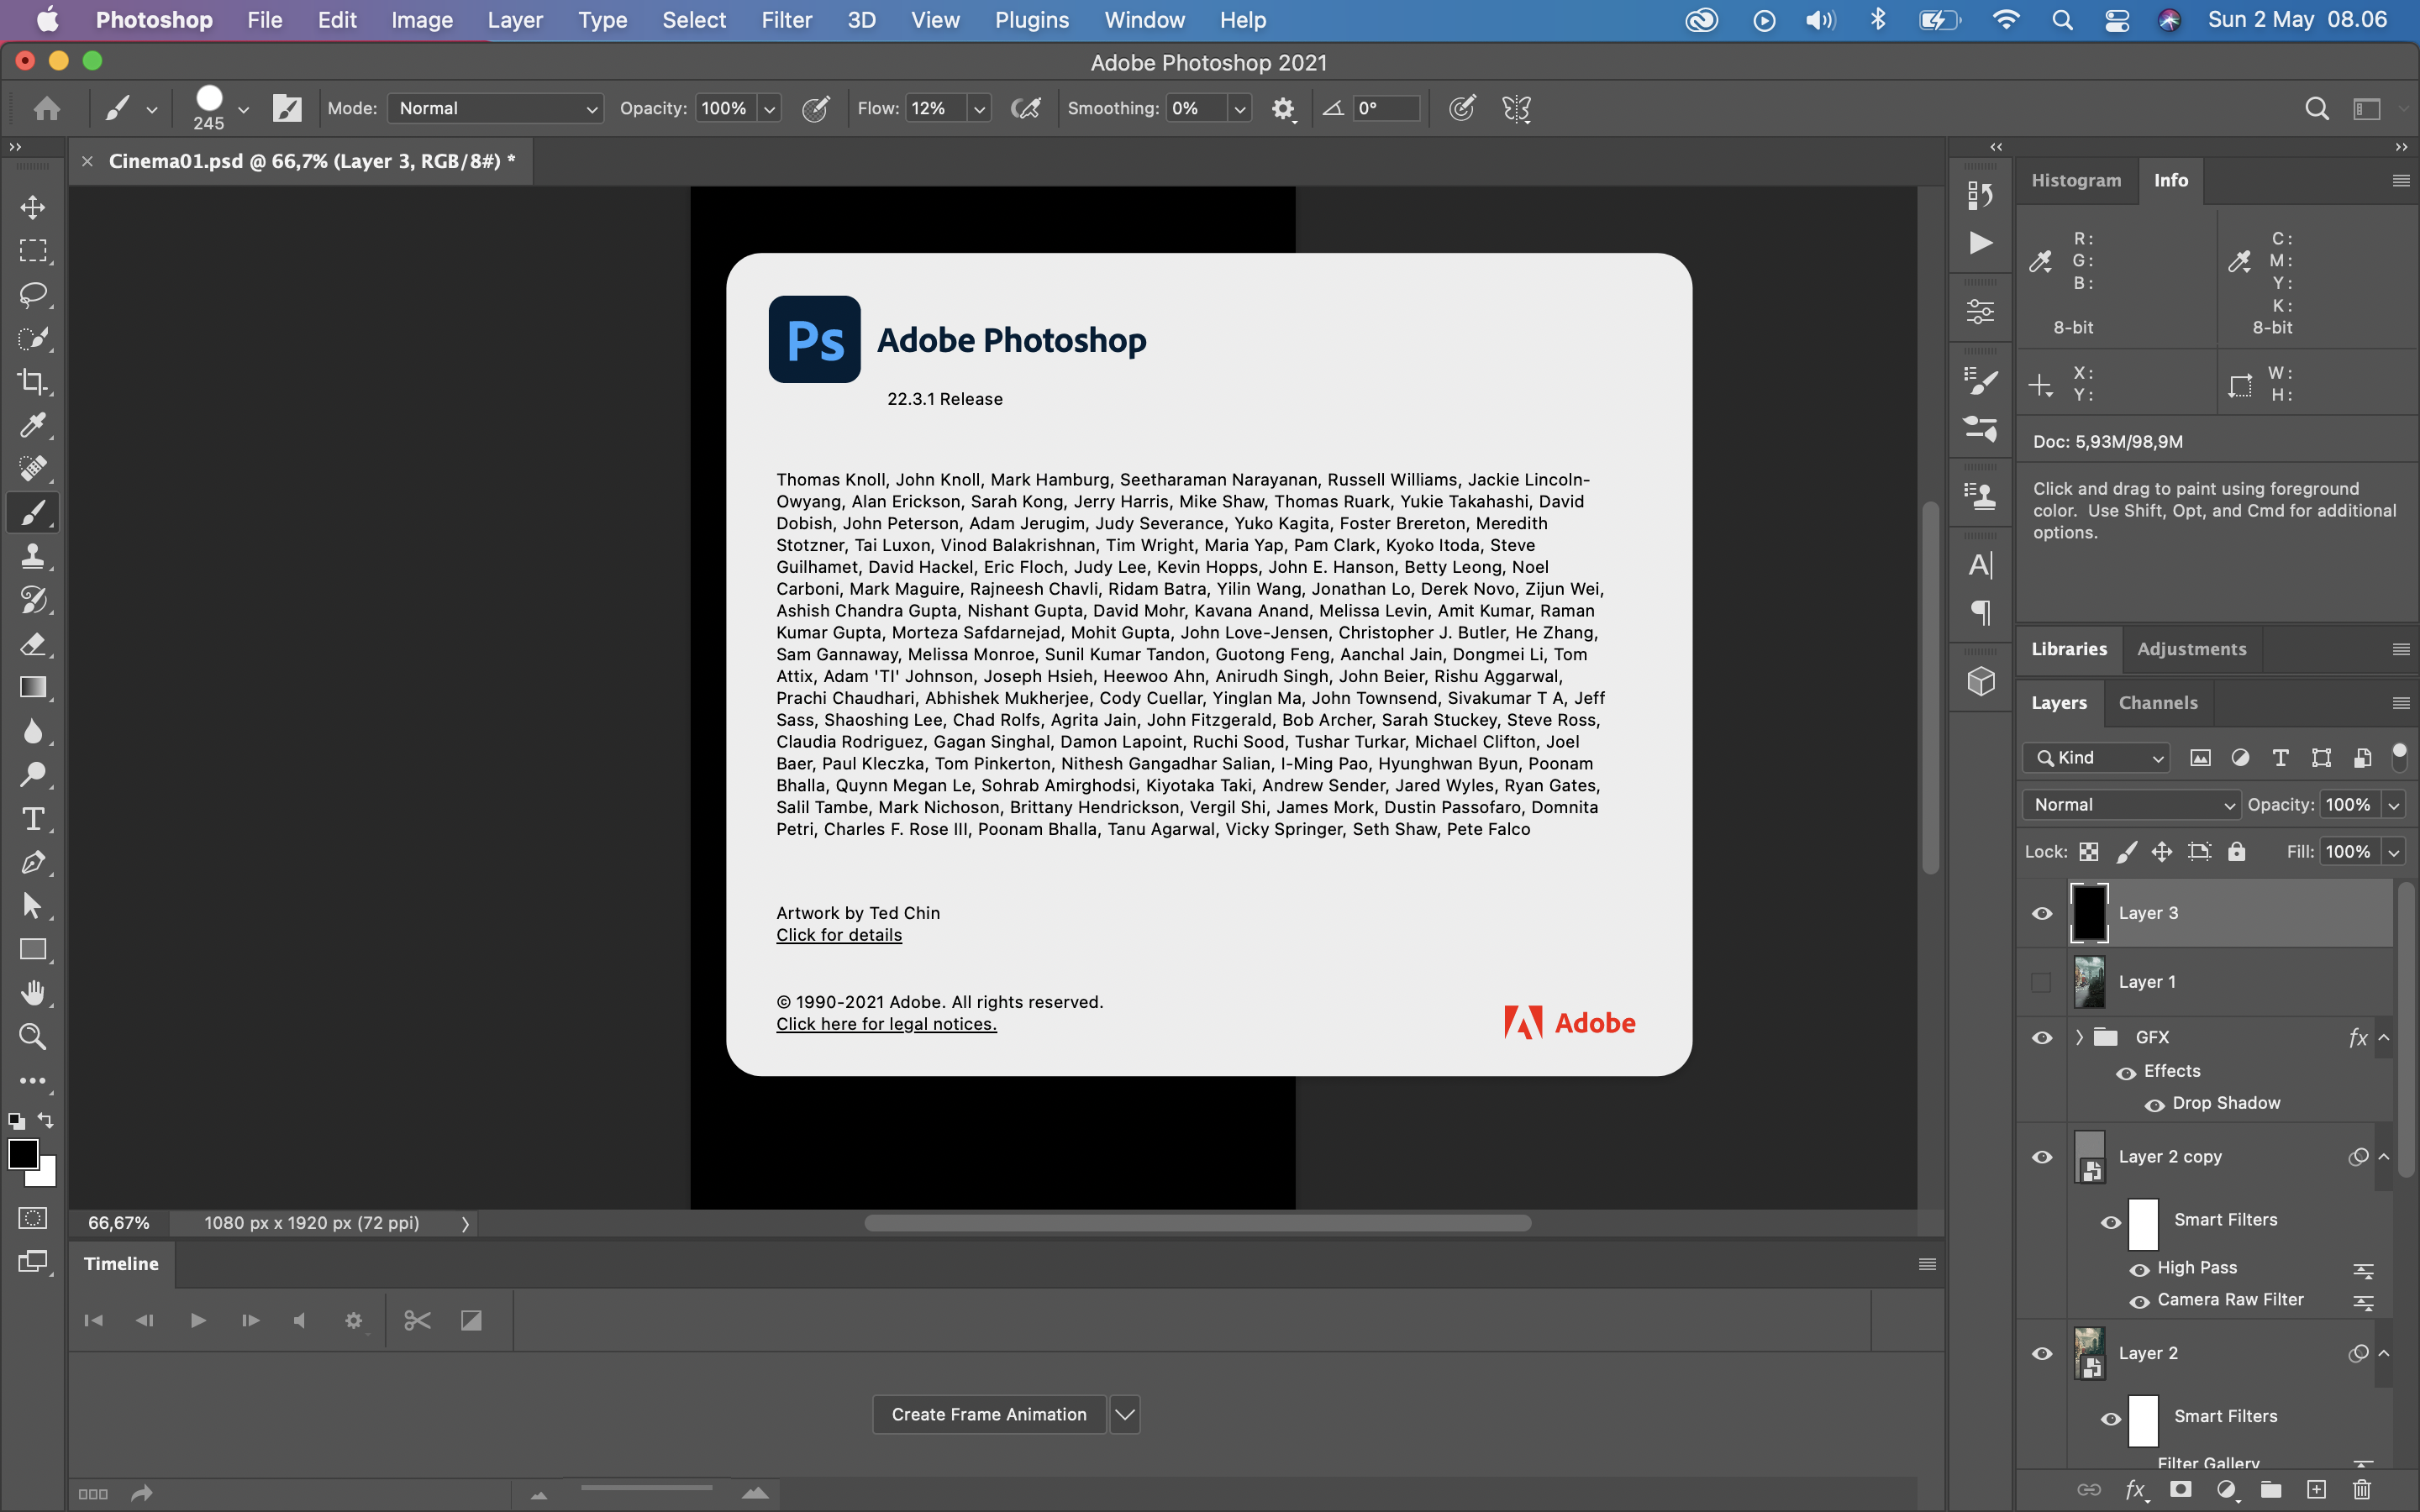Open layer blend mode Normal dropdown
This screenshot has width=2420, height=1512.
[x=2131, y=805]
